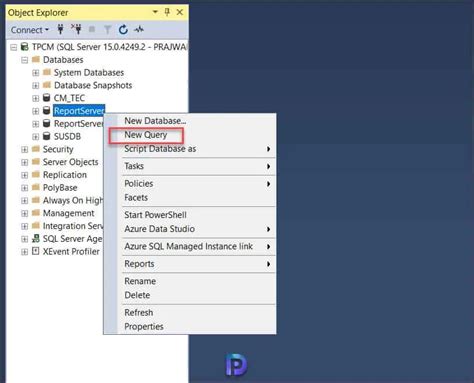Click the XEvent Profiler icon
Image resolution: width=474 pixels, height=383 pixels.
(x=36, y=251)
